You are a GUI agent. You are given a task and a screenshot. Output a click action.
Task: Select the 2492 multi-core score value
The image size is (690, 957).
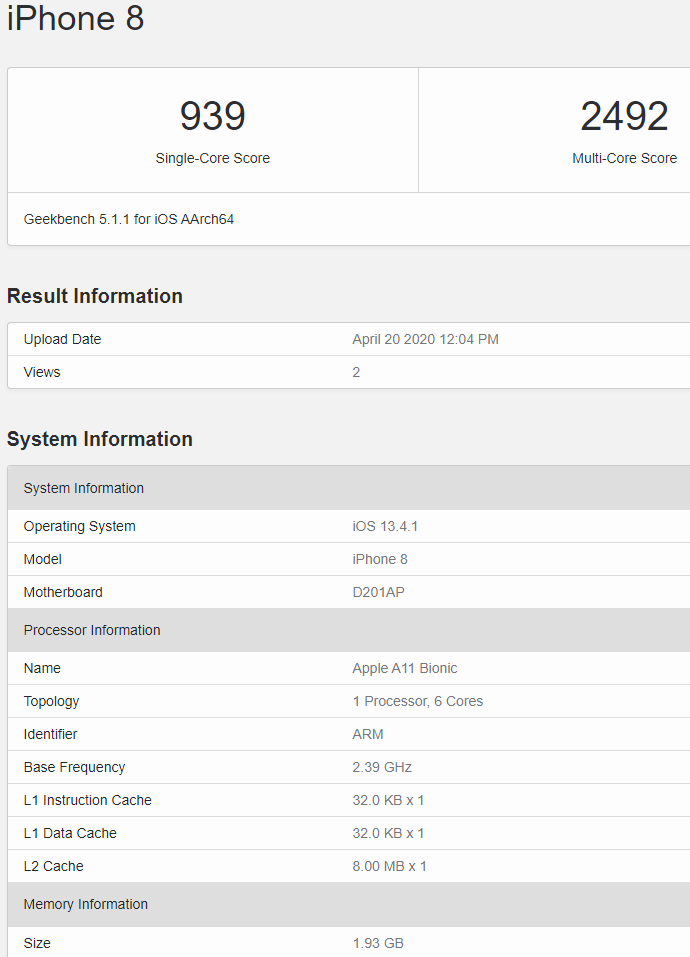click(x=624, y=116)
